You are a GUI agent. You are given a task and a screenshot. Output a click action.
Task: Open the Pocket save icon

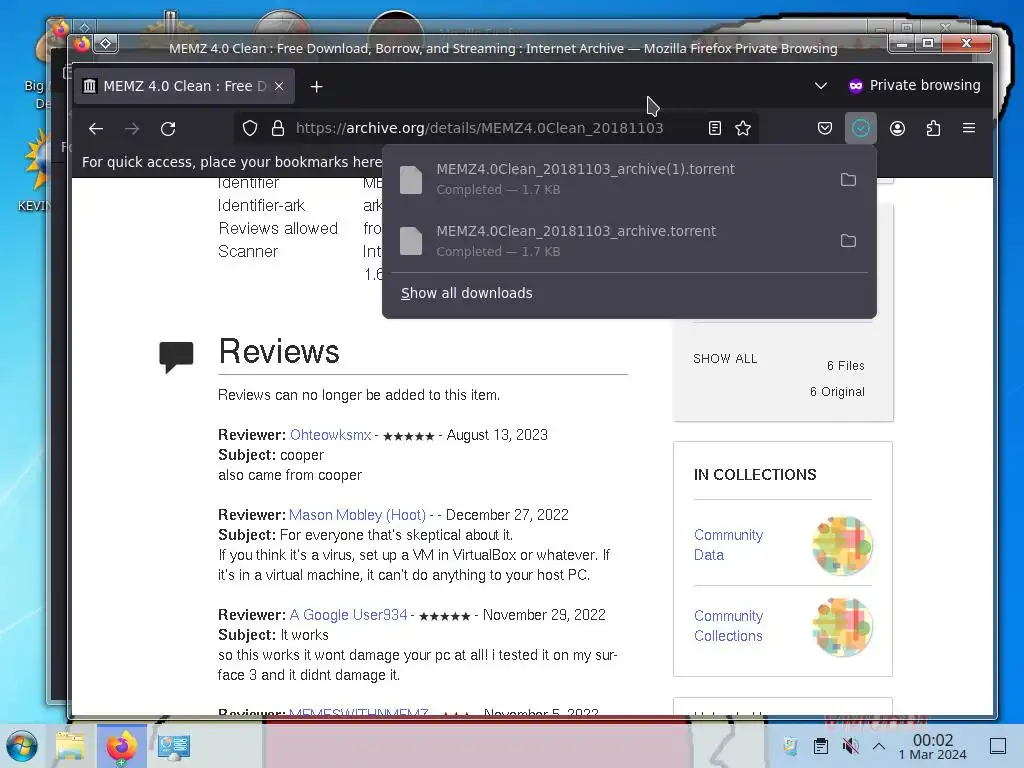pos(825,128)
